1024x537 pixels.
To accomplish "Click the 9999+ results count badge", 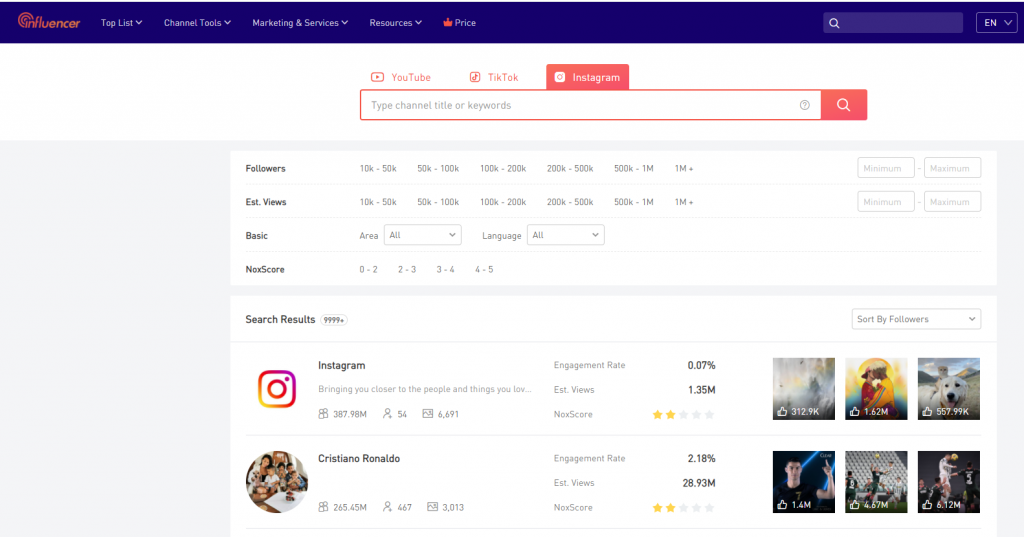I will click(334, 320).
